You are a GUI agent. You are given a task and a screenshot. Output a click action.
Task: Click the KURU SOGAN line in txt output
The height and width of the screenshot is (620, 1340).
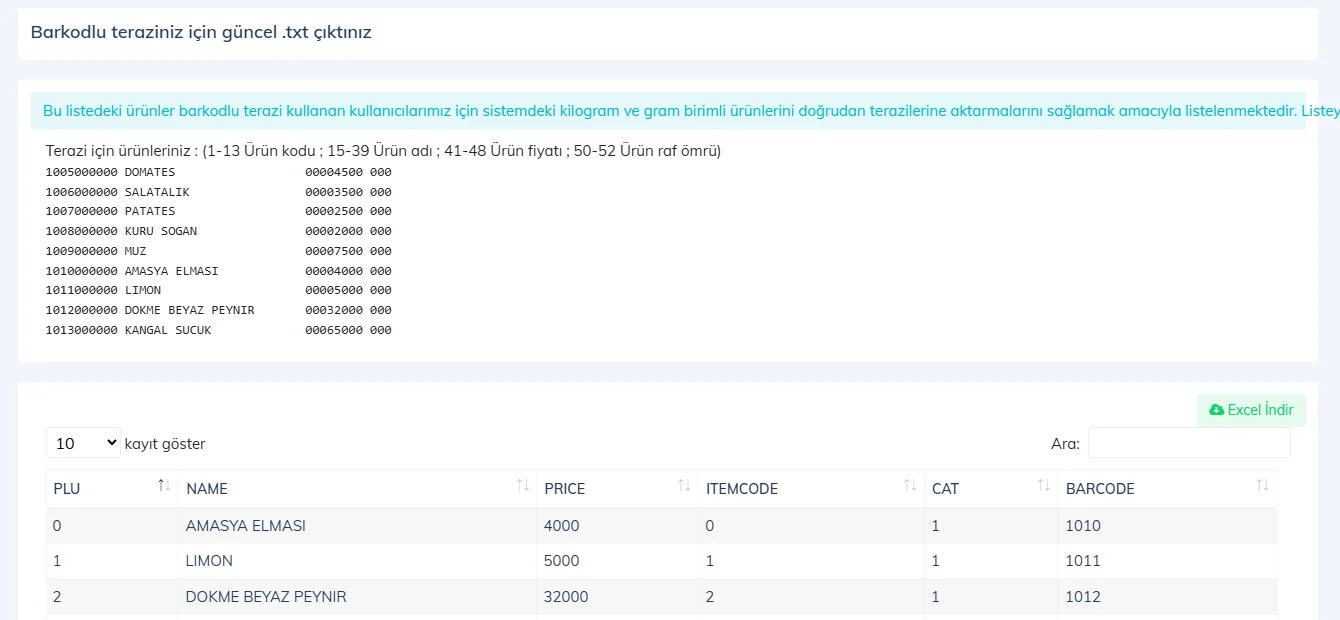pyautogui.click(x=219, y=231)
